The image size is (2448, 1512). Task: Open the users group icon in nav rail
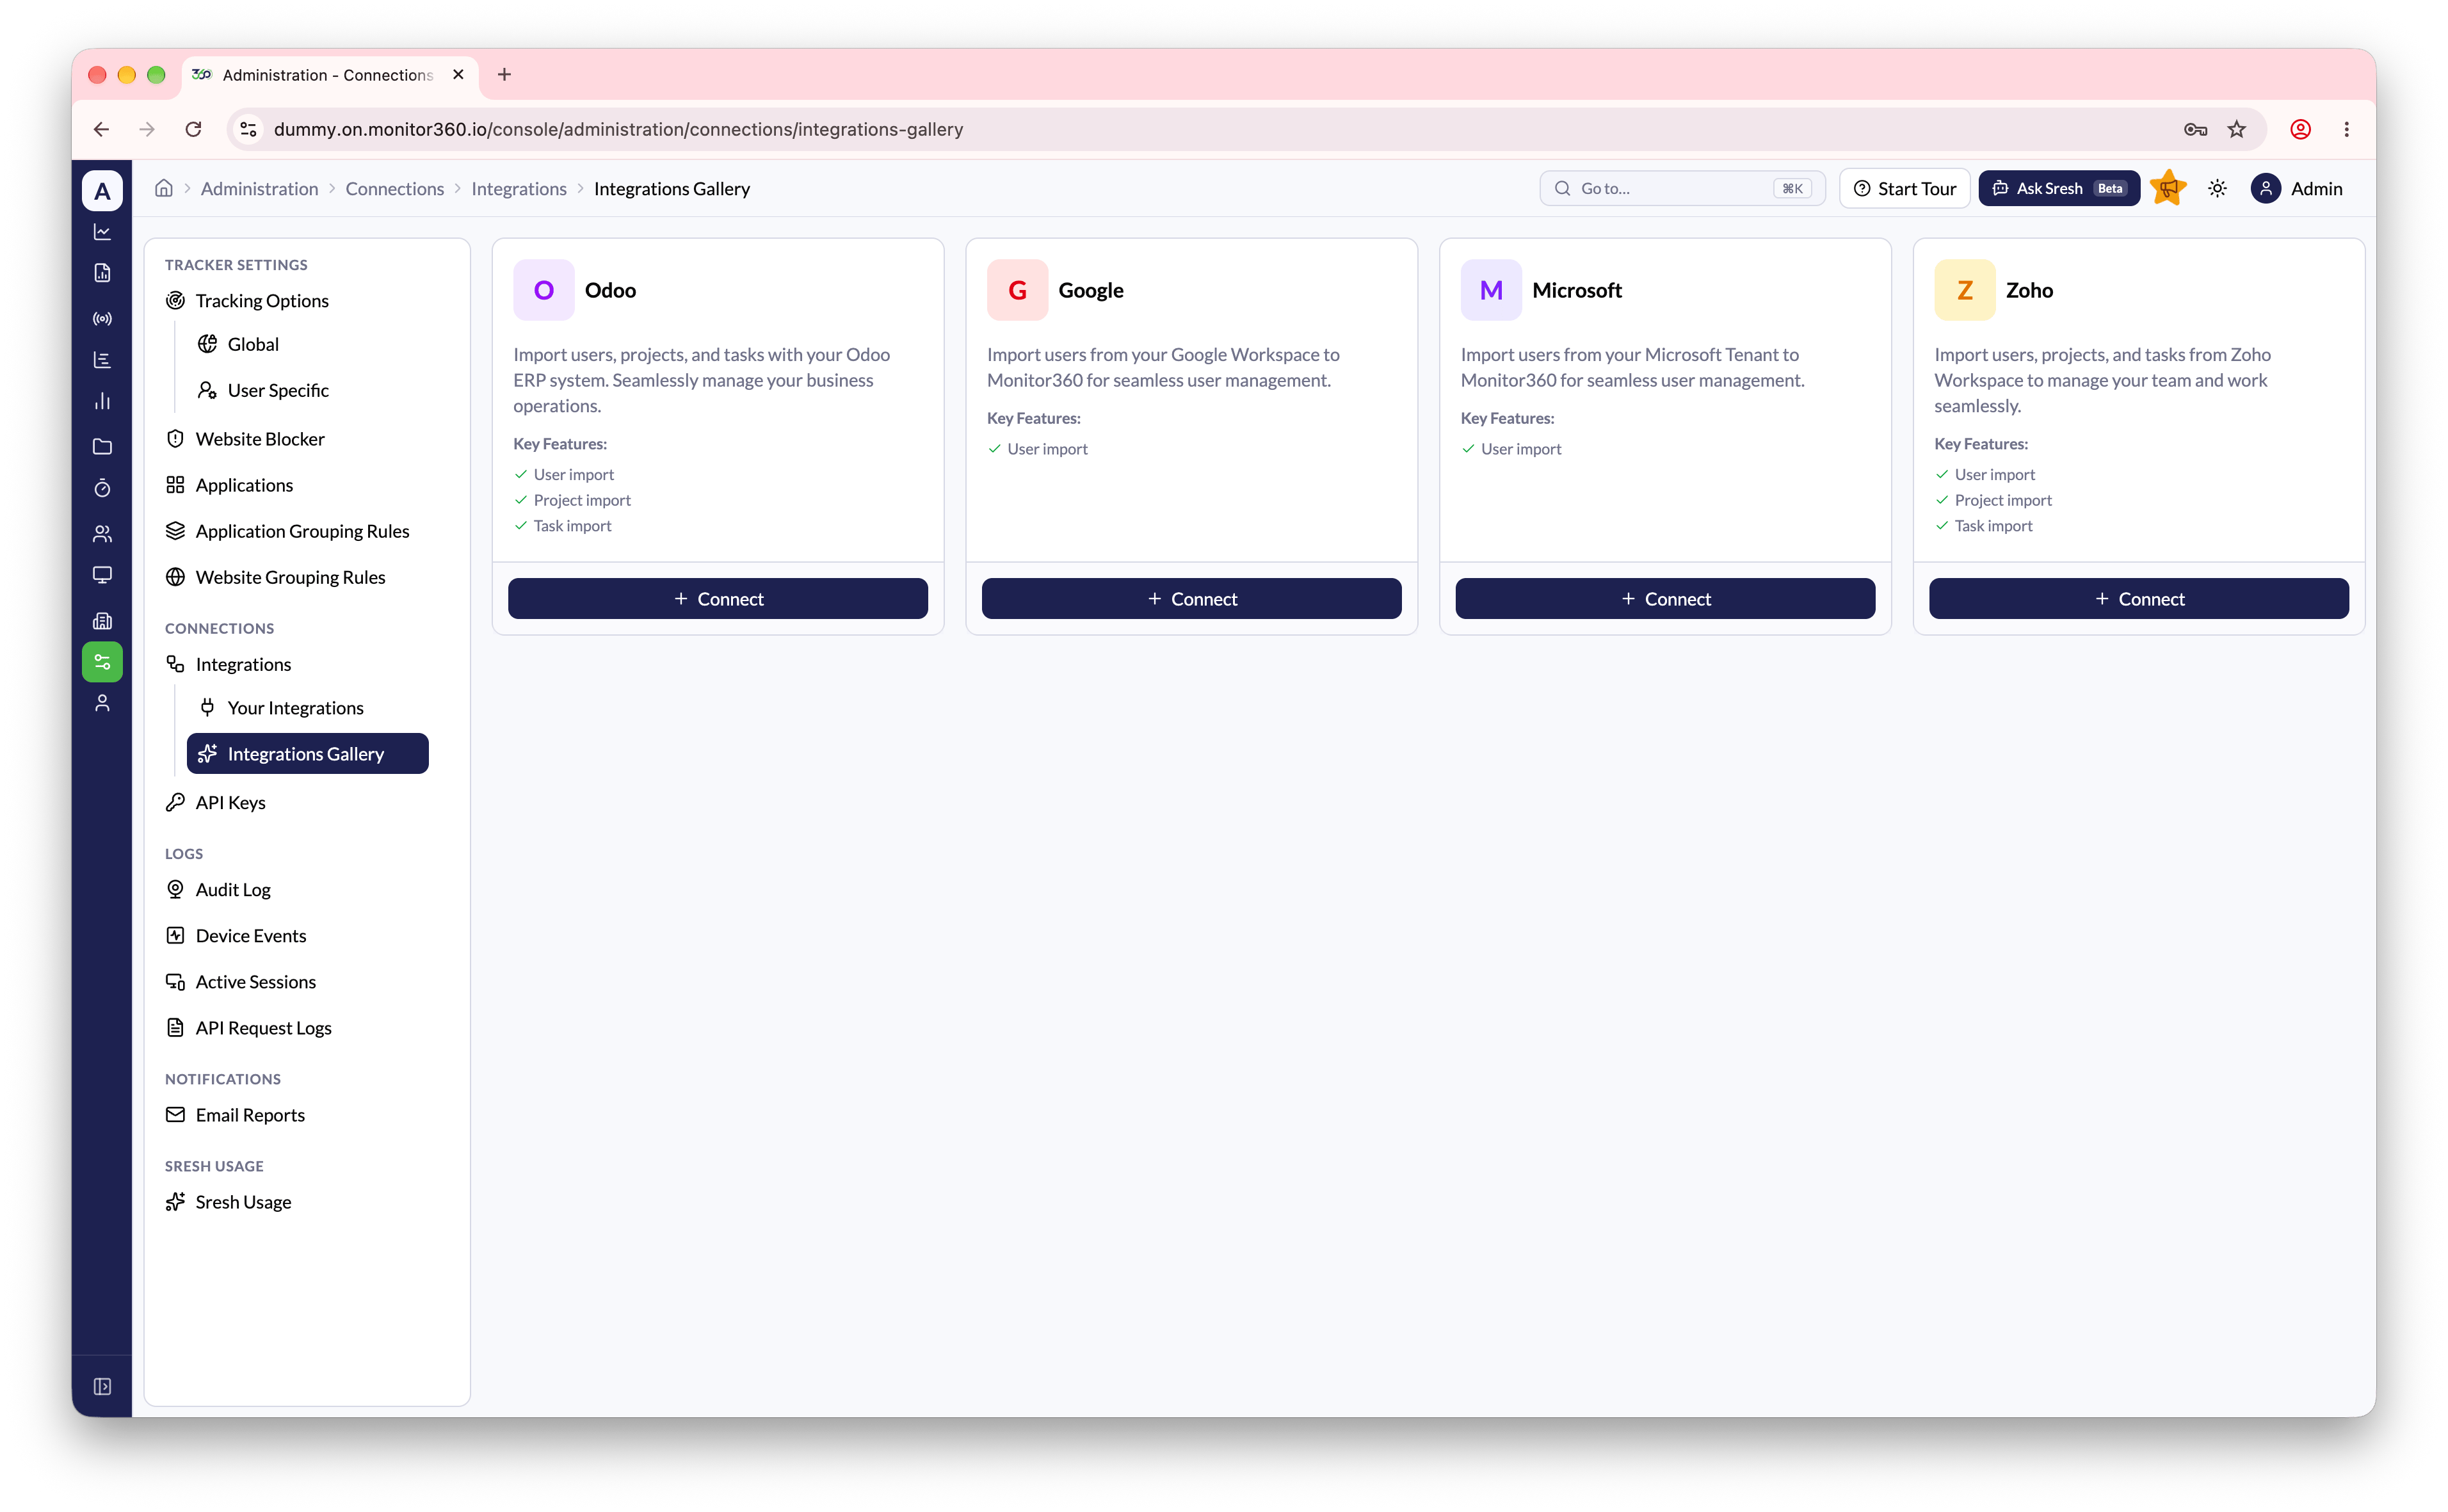pos(102,534)
